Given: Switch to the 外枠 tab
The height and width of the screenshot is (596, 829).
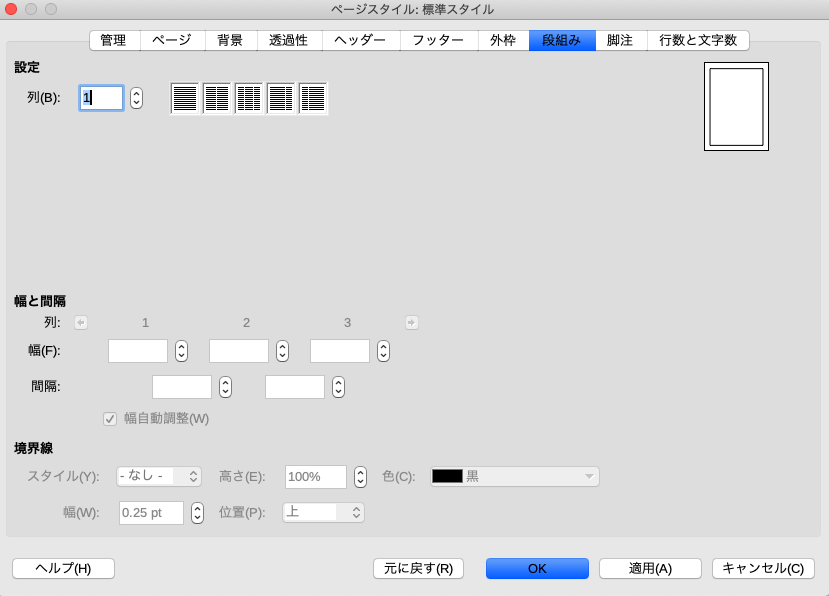Looking at the screenshot, I should tap(503, 40).
